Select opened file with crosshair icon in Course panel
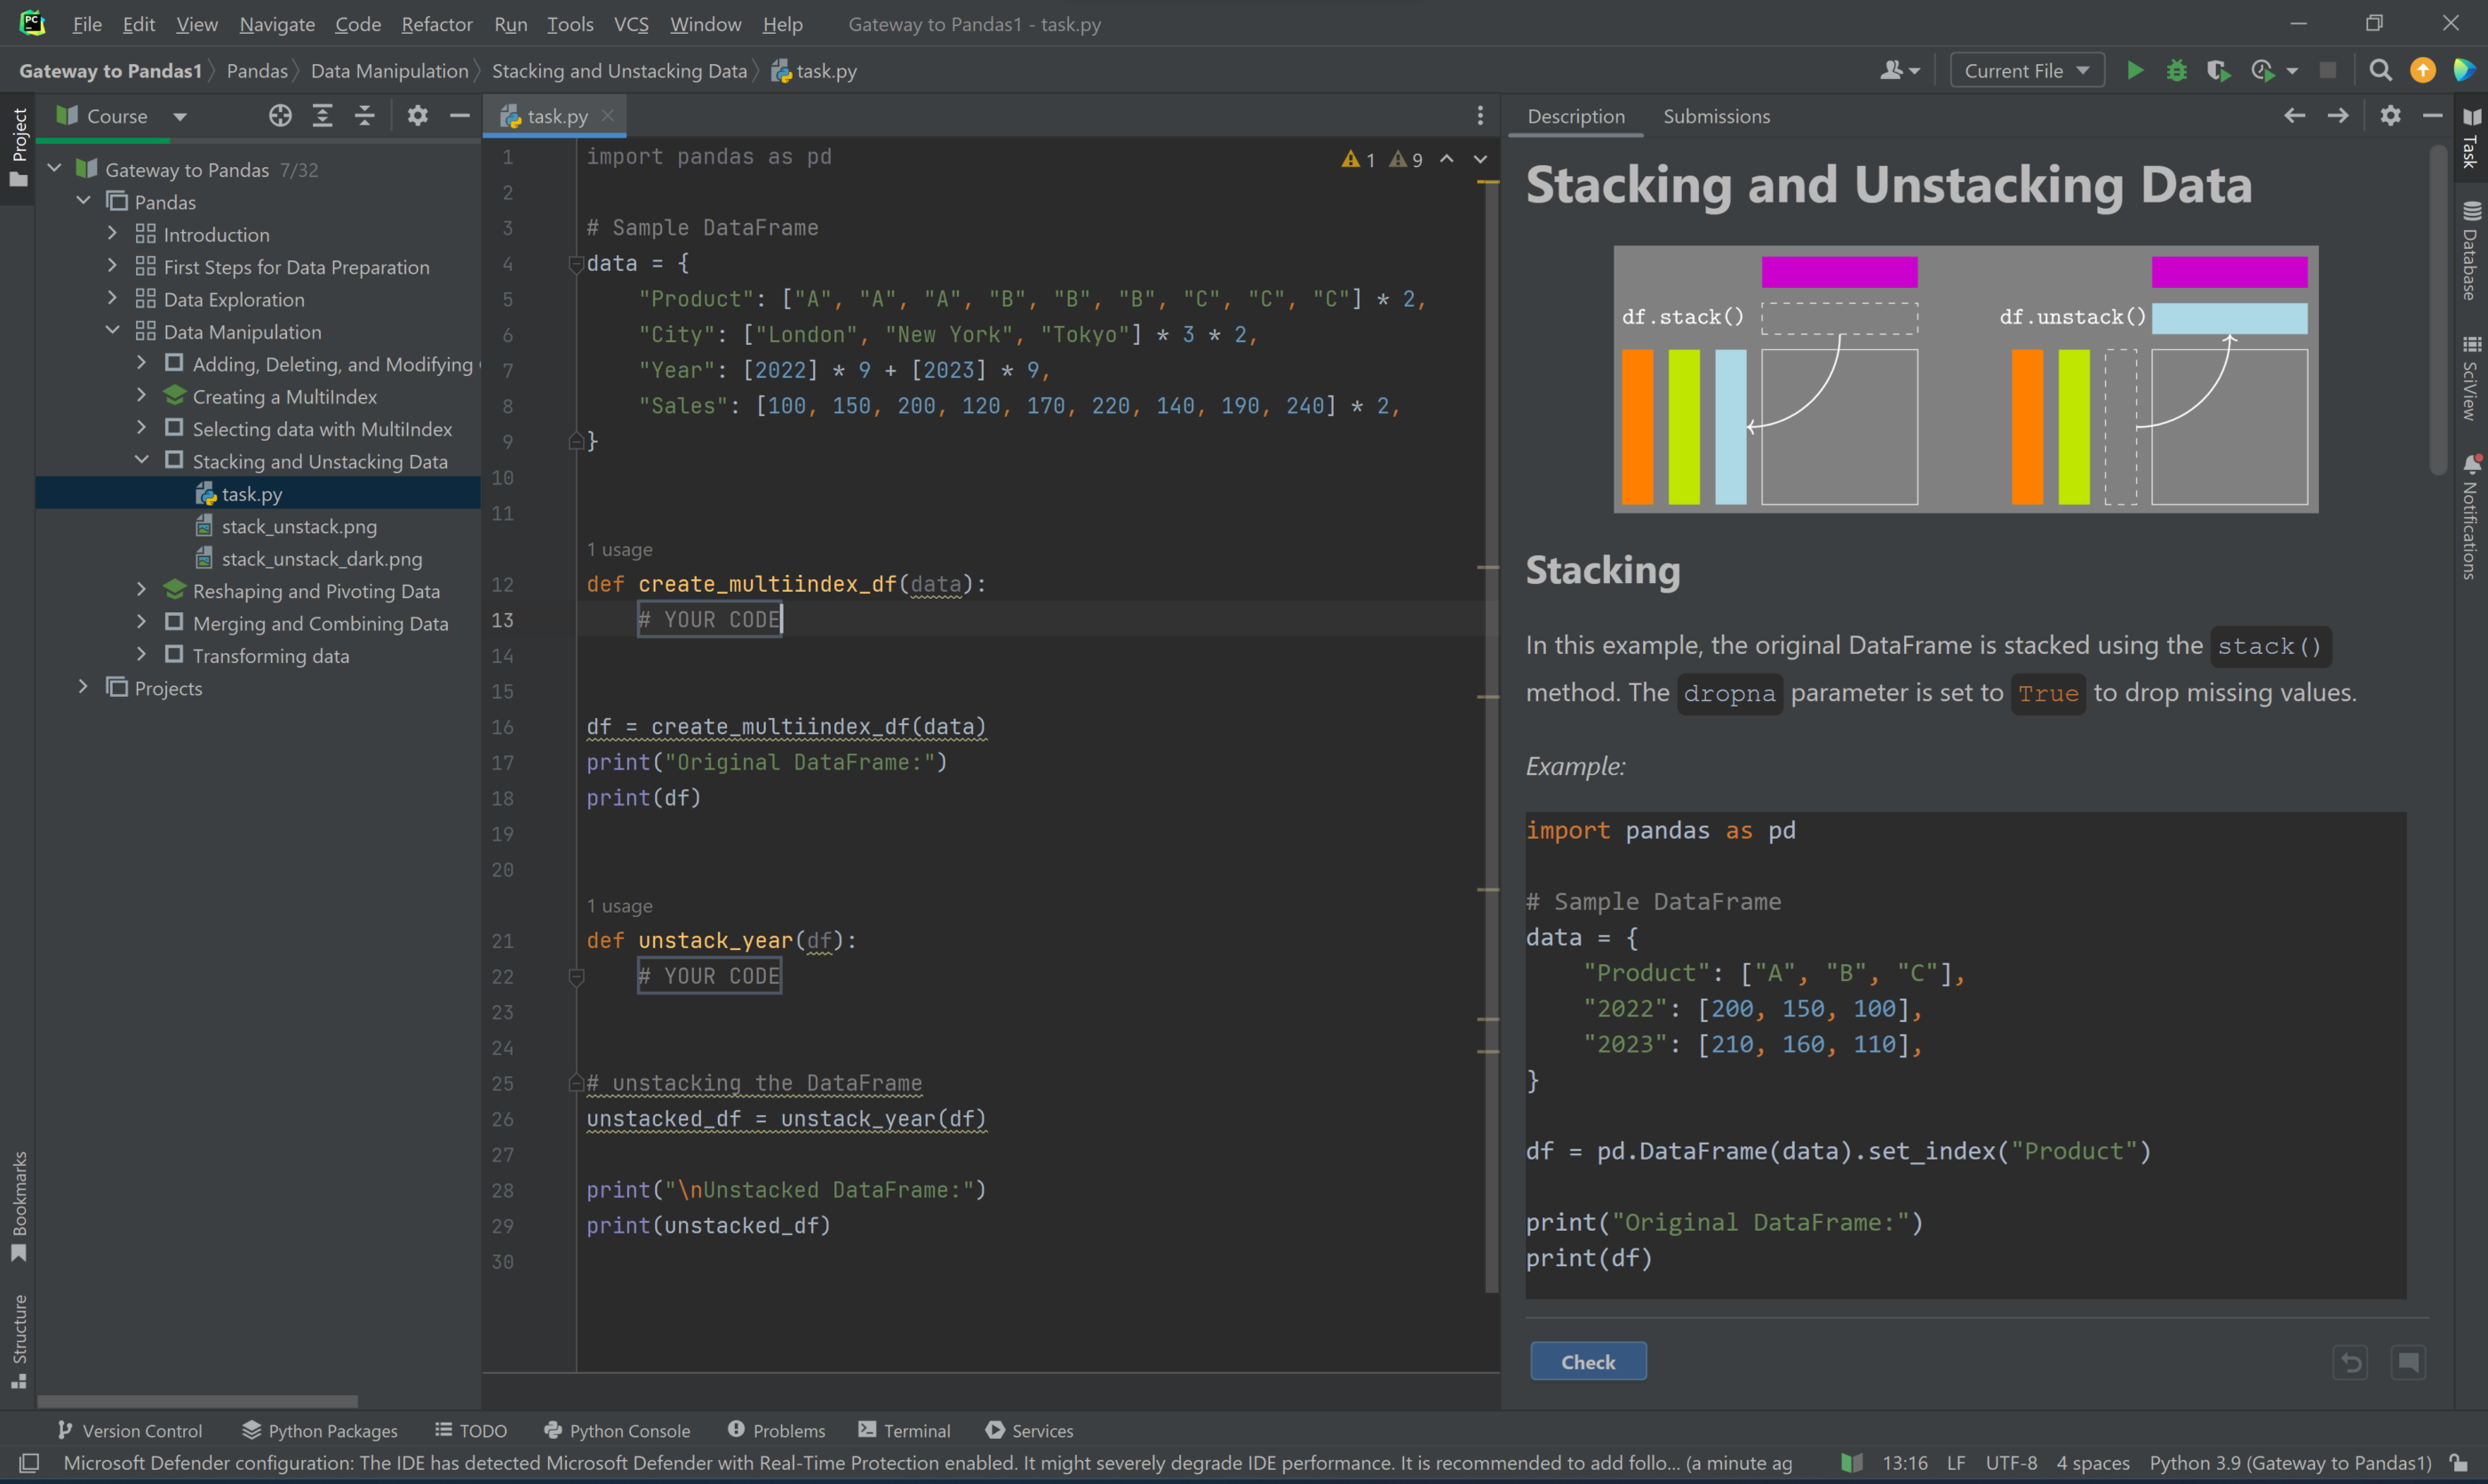 tap(280, 116)
